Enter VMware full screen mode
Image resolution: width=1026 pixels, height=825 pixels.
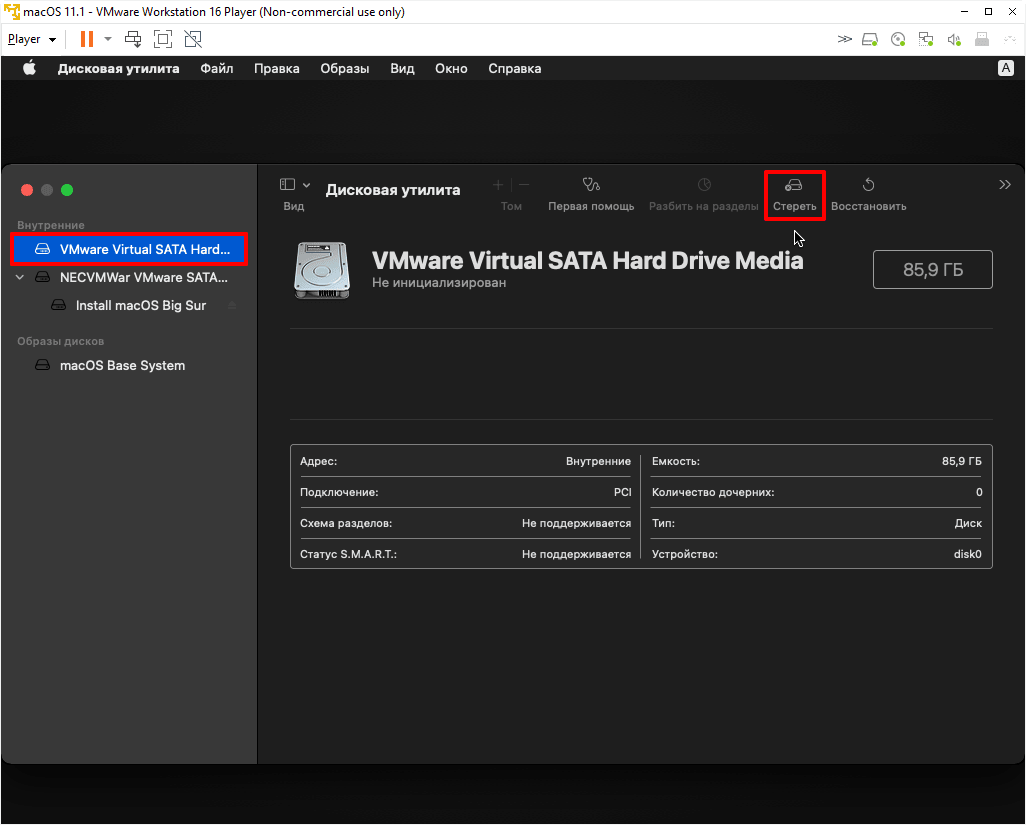163,39
